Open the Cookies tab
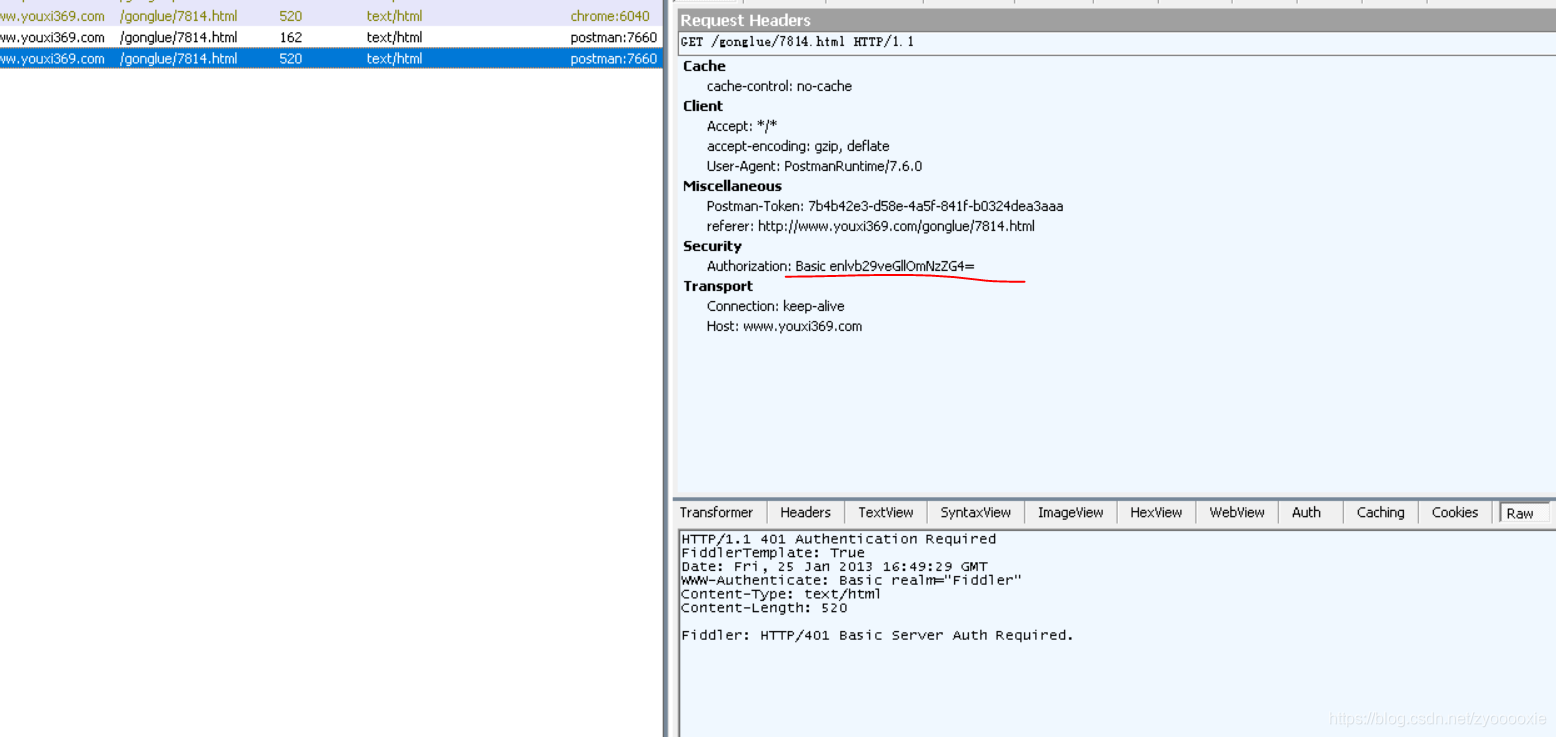Image resolution: width=1556 pixels, height=737 pixels. pyautogui.click(x=1455, y=512)
